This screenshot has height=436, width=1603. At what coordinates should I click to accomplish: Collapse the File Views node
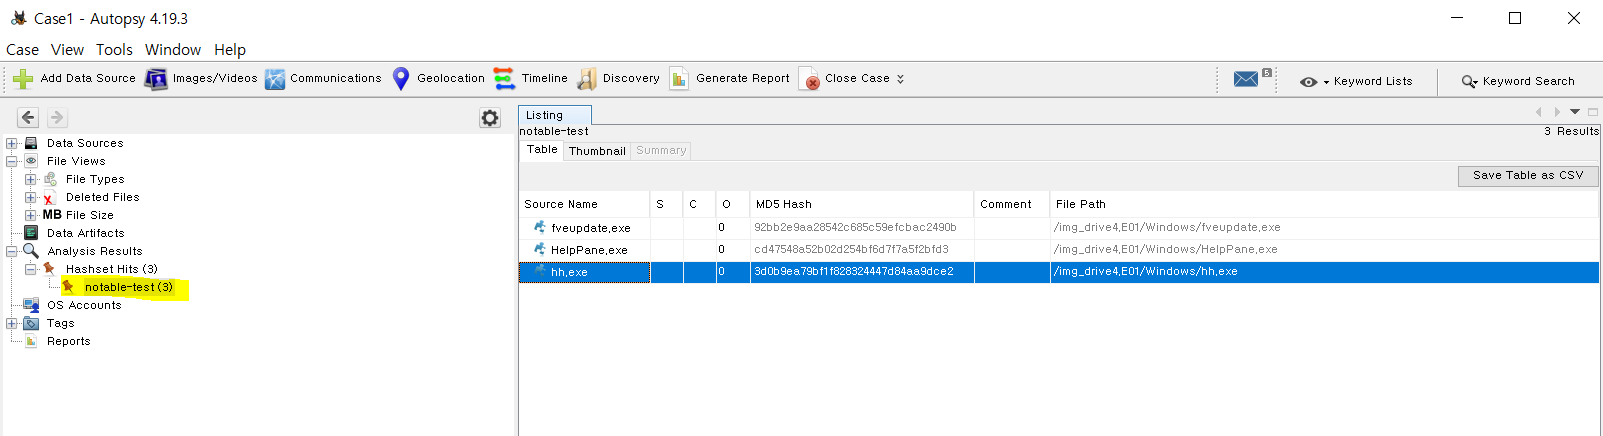12,161
